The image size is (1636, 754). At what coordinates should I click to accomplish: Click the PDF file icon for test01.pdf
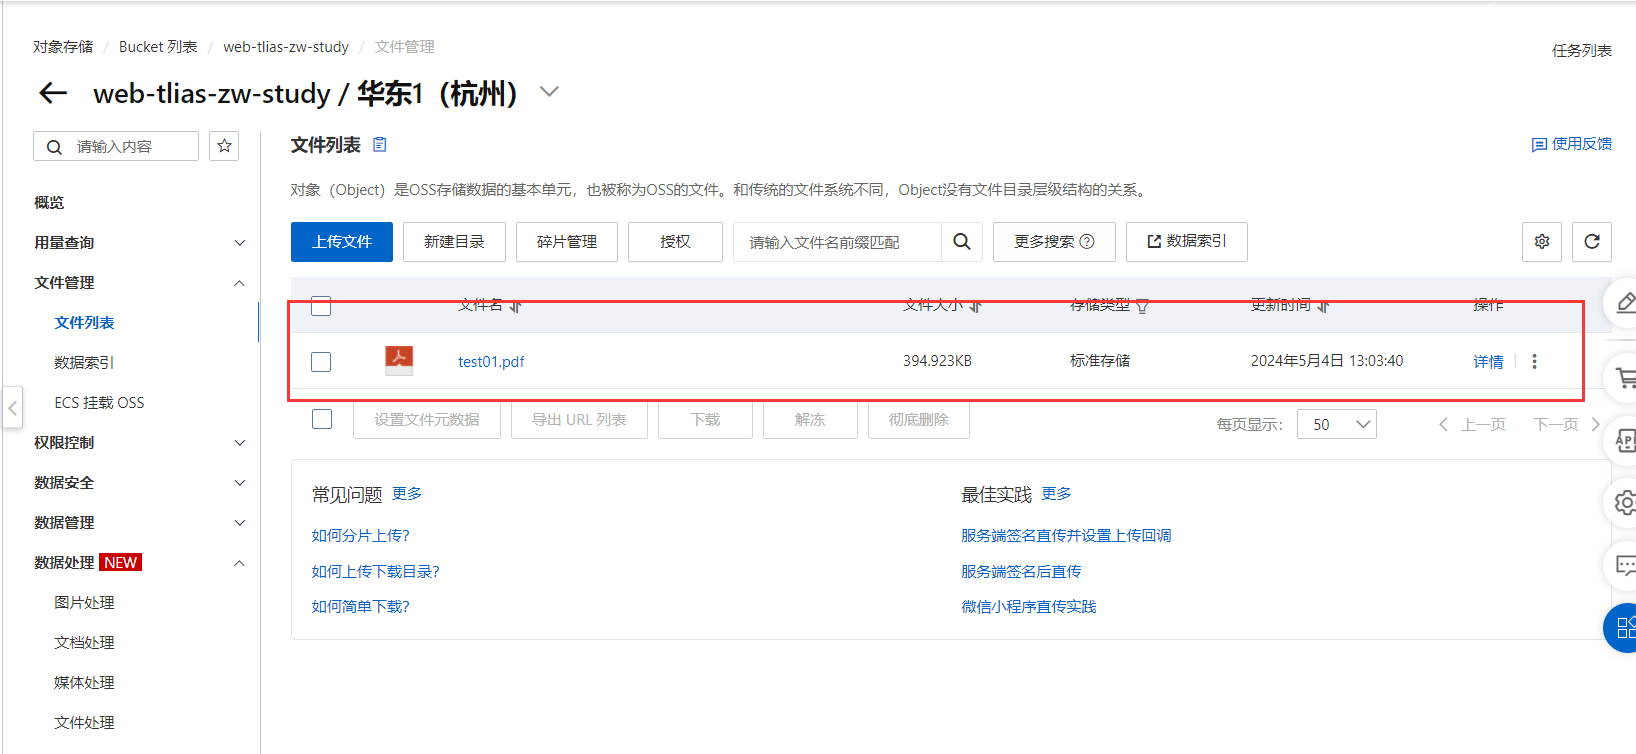coord(399,360)
